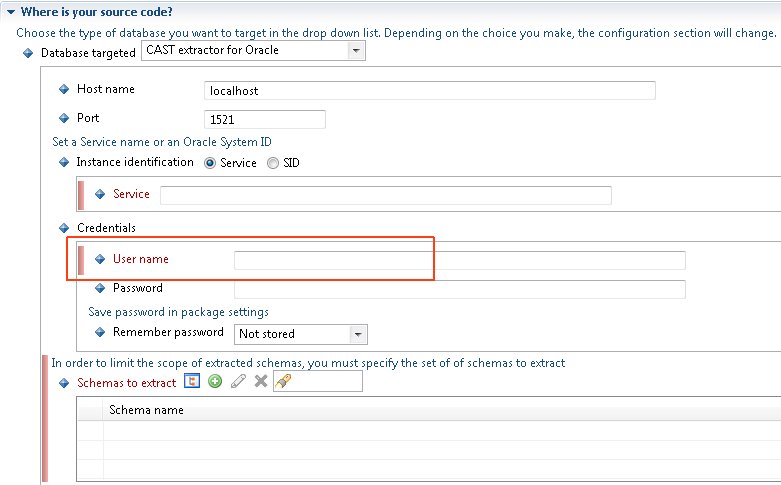The image size is (781, 485).
Task: Click the schema browse icon next to Schemas to extract
Action: tap(193, 382)
